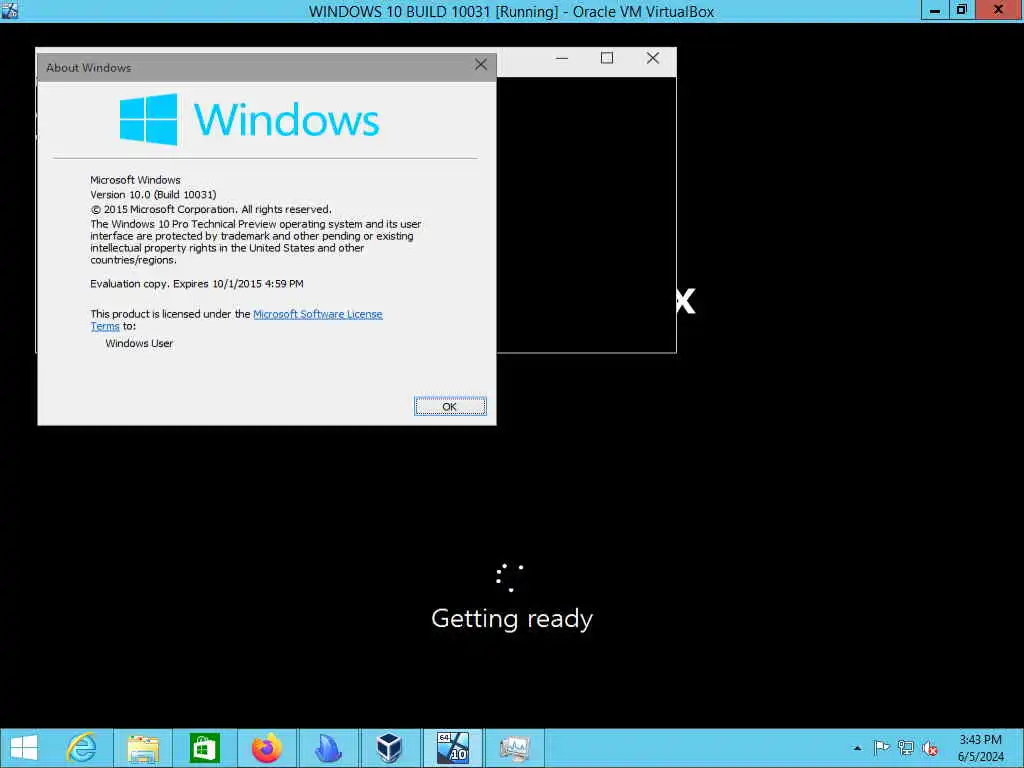This screenshot has width=1024, height=768.
Task: Click OK in the About Windows dialog
Action: click(x=450, y=406)
